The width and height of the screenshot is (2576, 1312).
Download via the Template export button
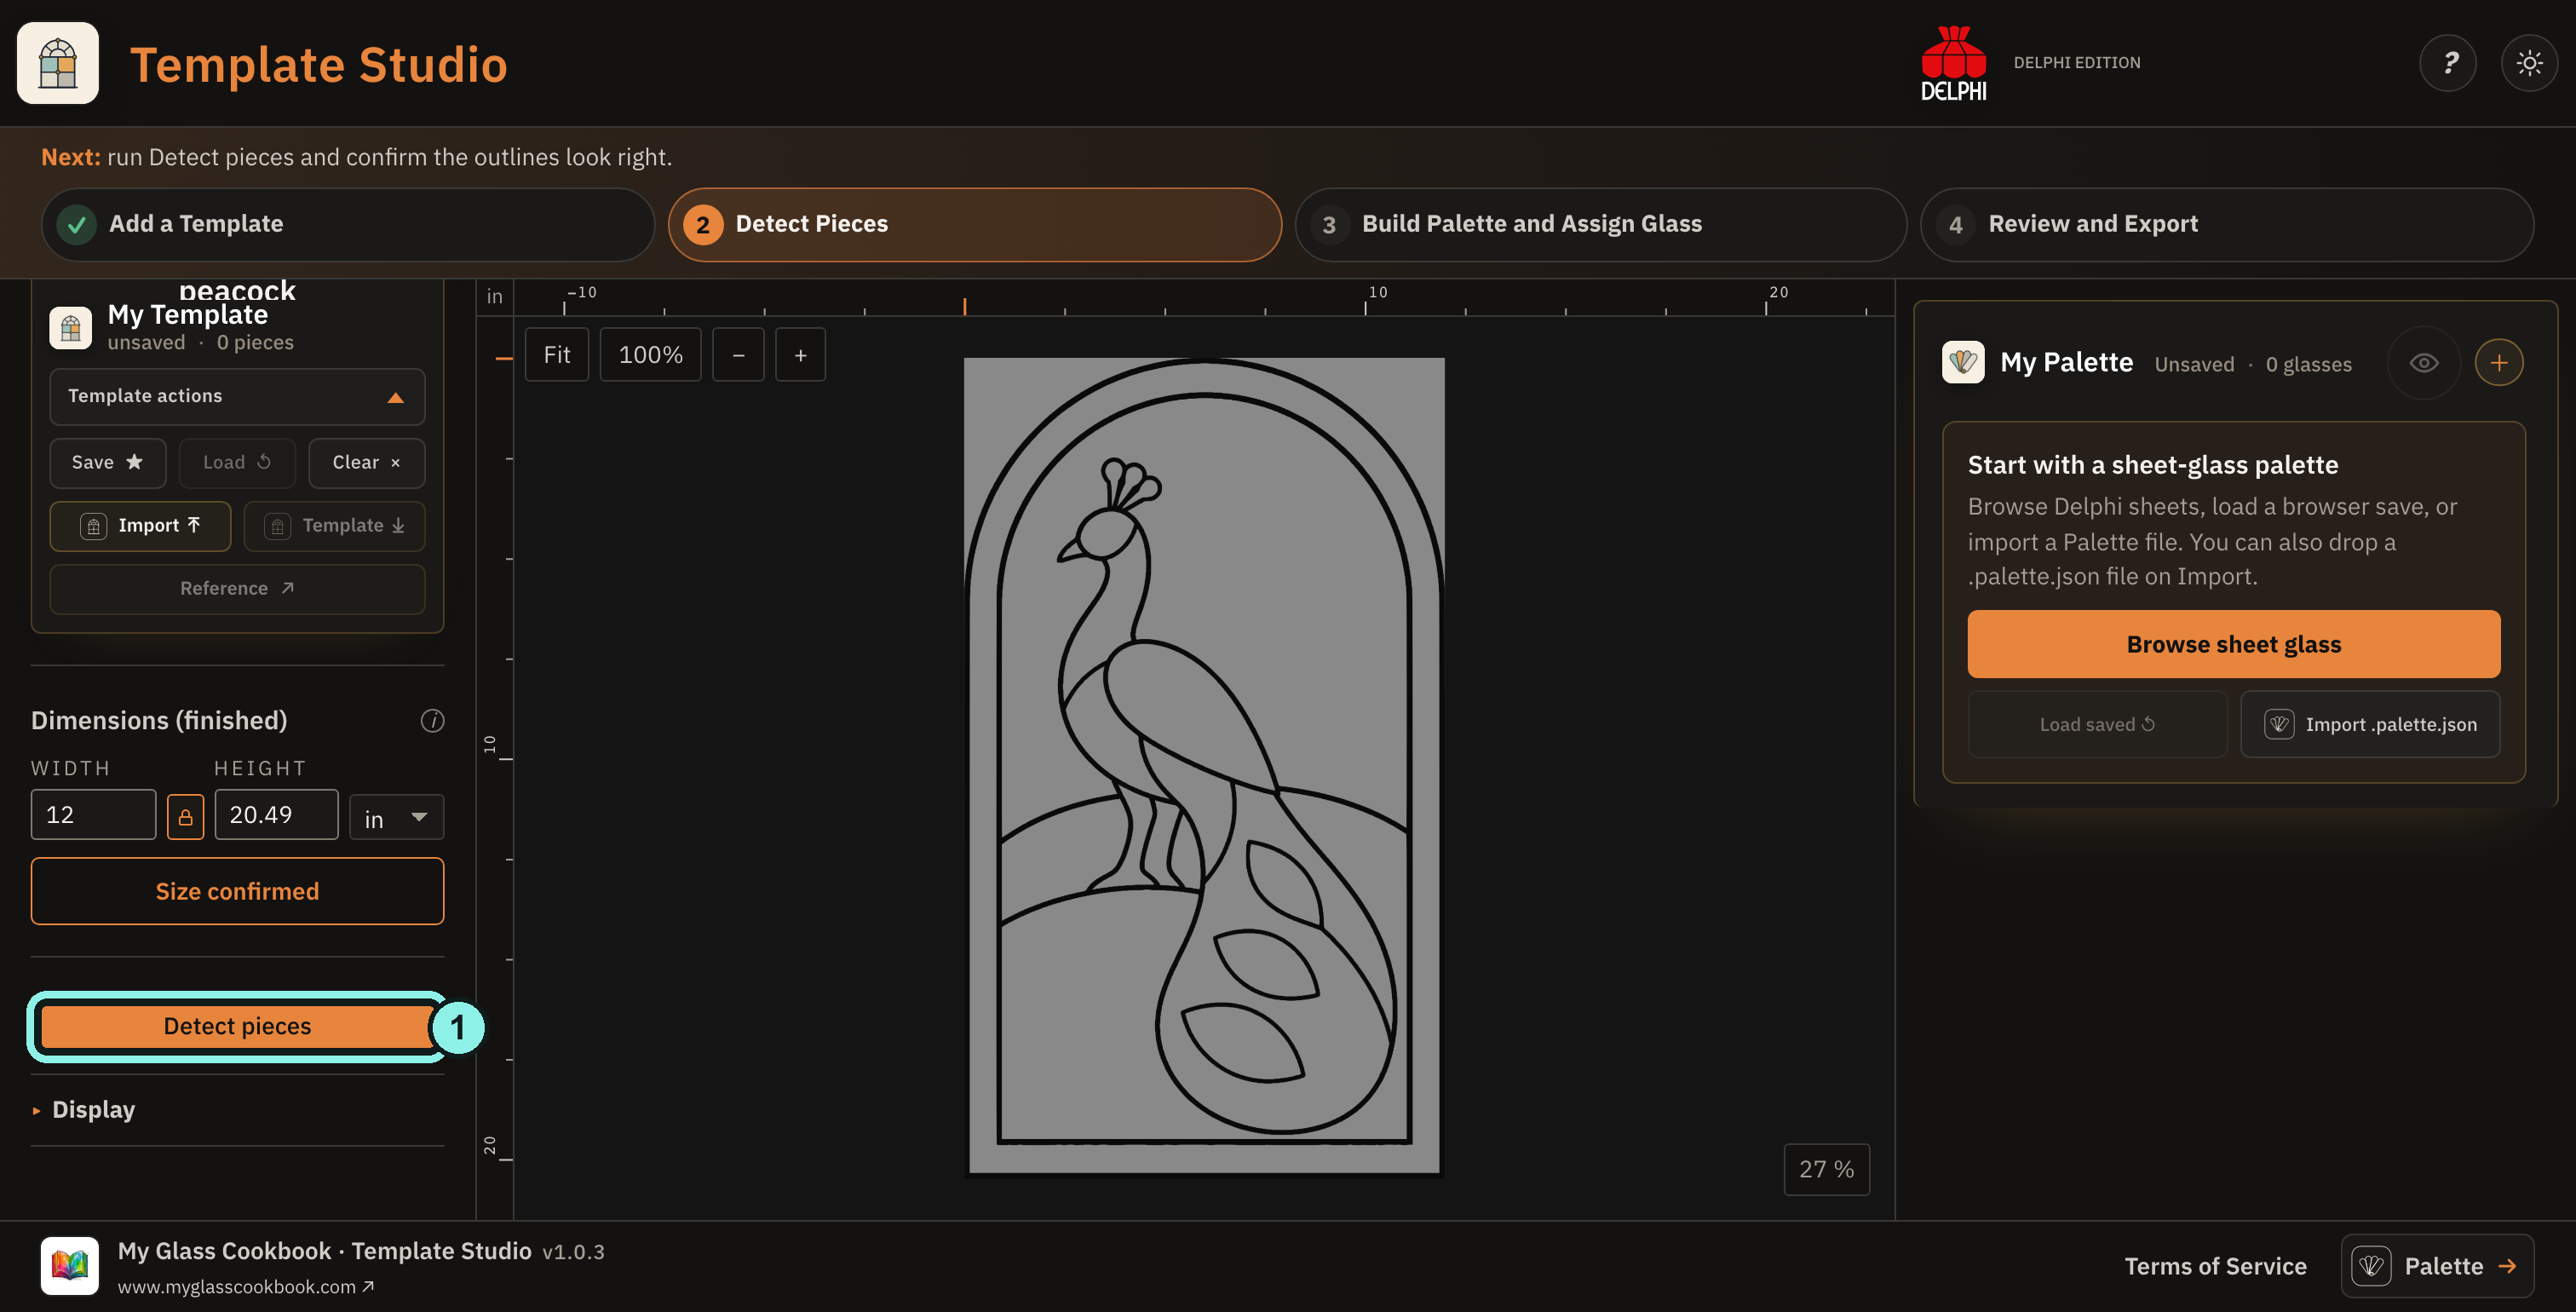[334, 526]
